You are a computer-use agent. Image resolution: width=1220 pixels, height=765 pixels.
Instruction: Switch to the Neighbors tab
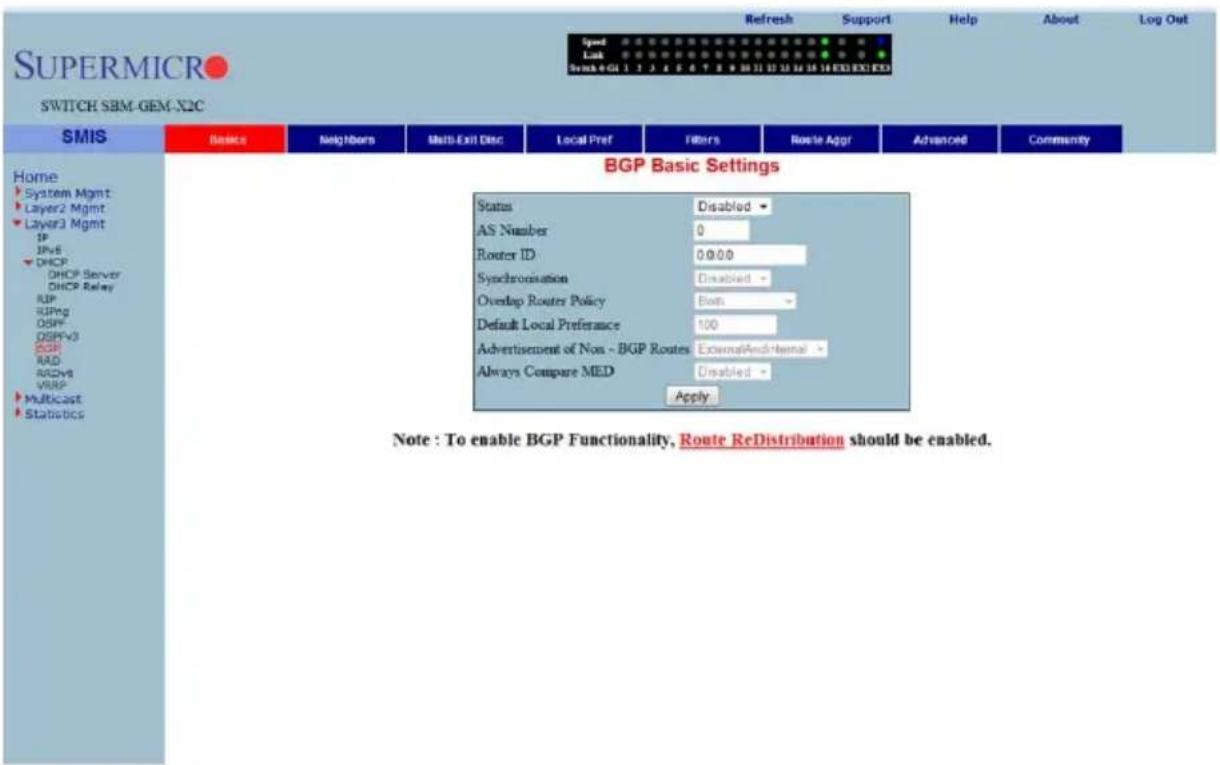pos(345,141)
